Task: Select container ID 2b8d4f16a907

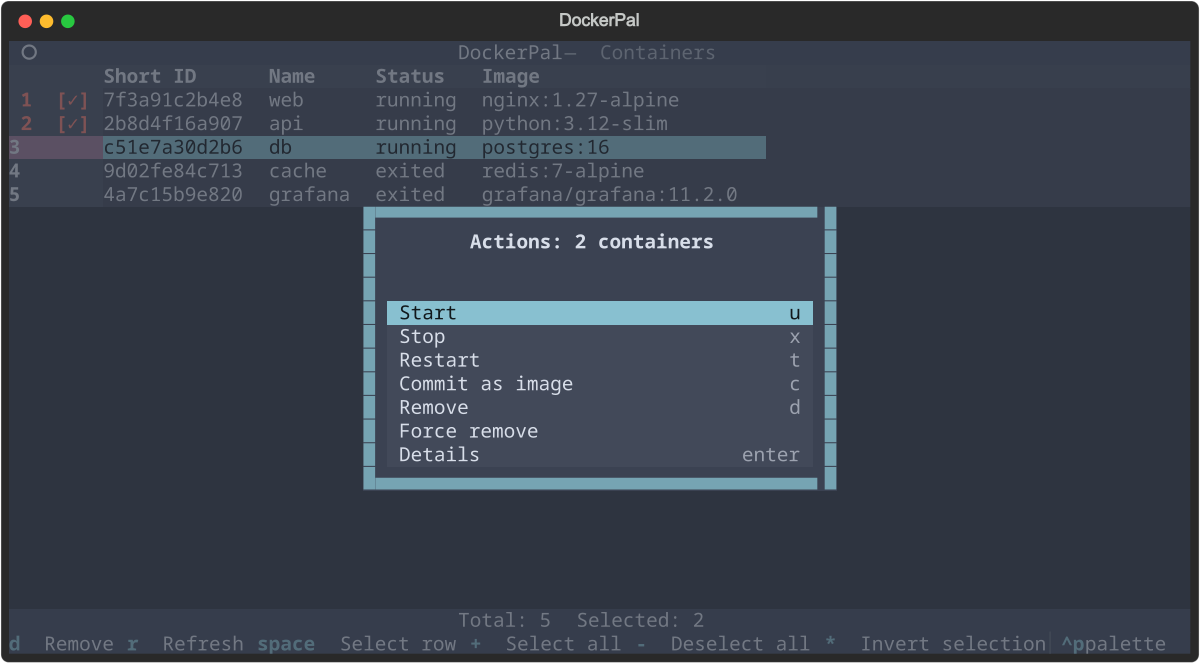Action: (x=173, y=124)
